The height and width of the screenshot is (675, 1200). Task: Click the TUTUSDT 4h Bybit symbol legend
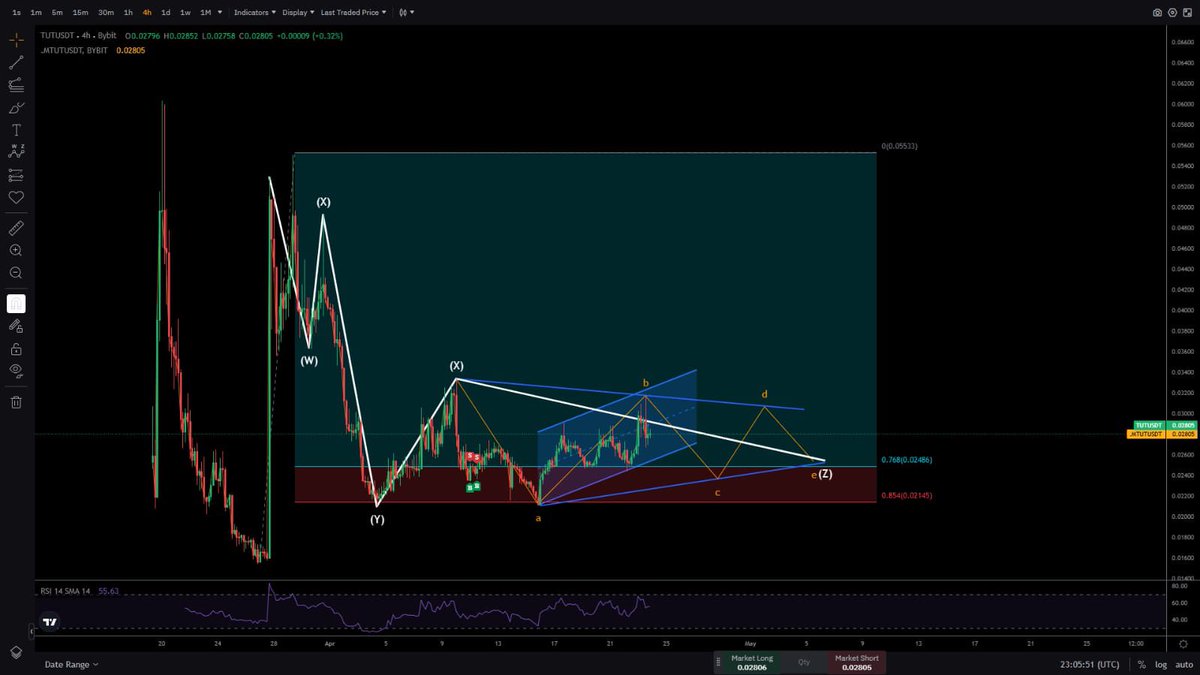78,36
